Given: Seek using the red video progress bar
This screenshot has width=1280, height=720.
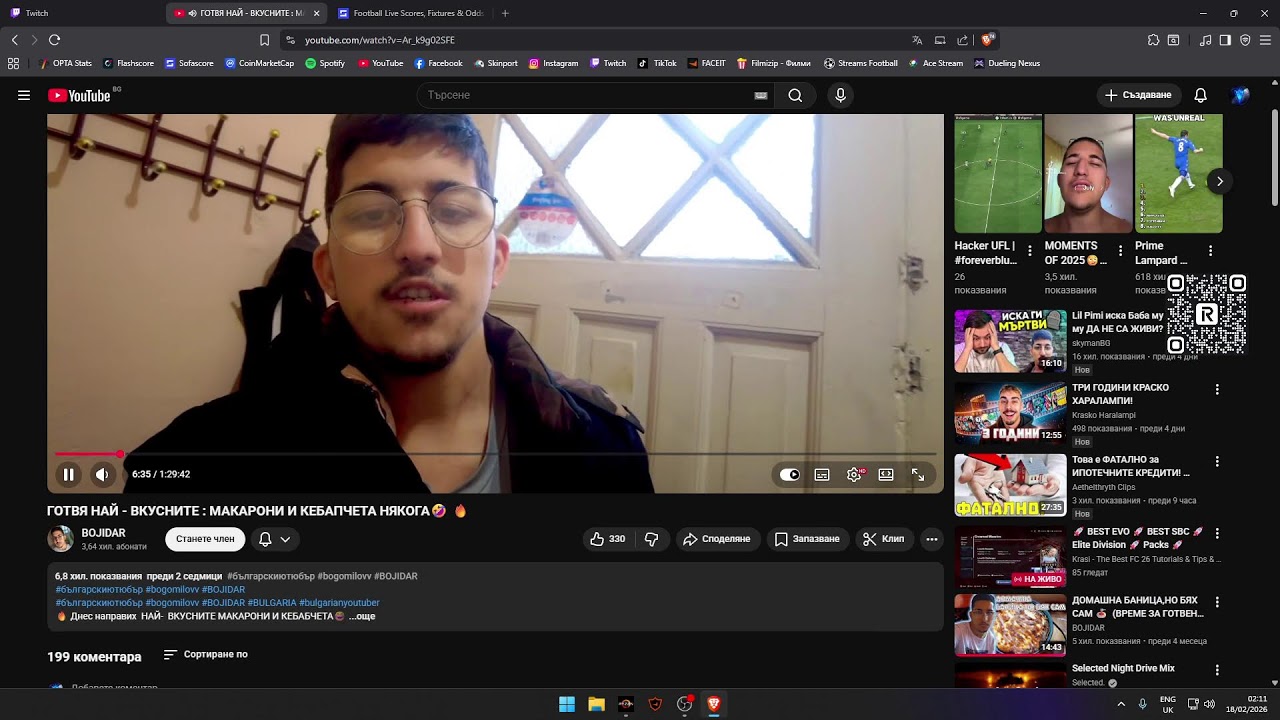Looking at the screenshot, I should [495, 454].
